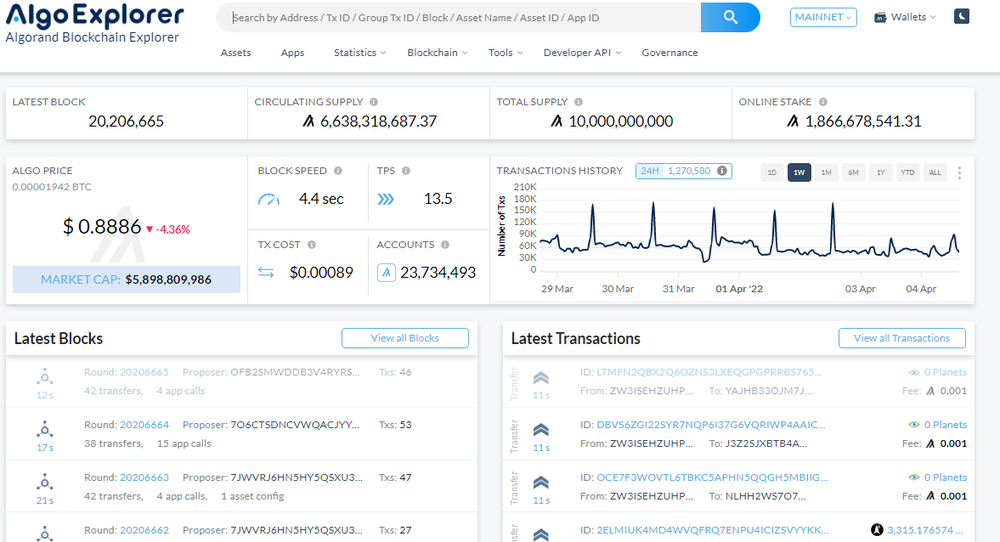The width and height of the screenshot is (1000, 542).
Task: Click block icon for round 20206663
Action: 45,482
